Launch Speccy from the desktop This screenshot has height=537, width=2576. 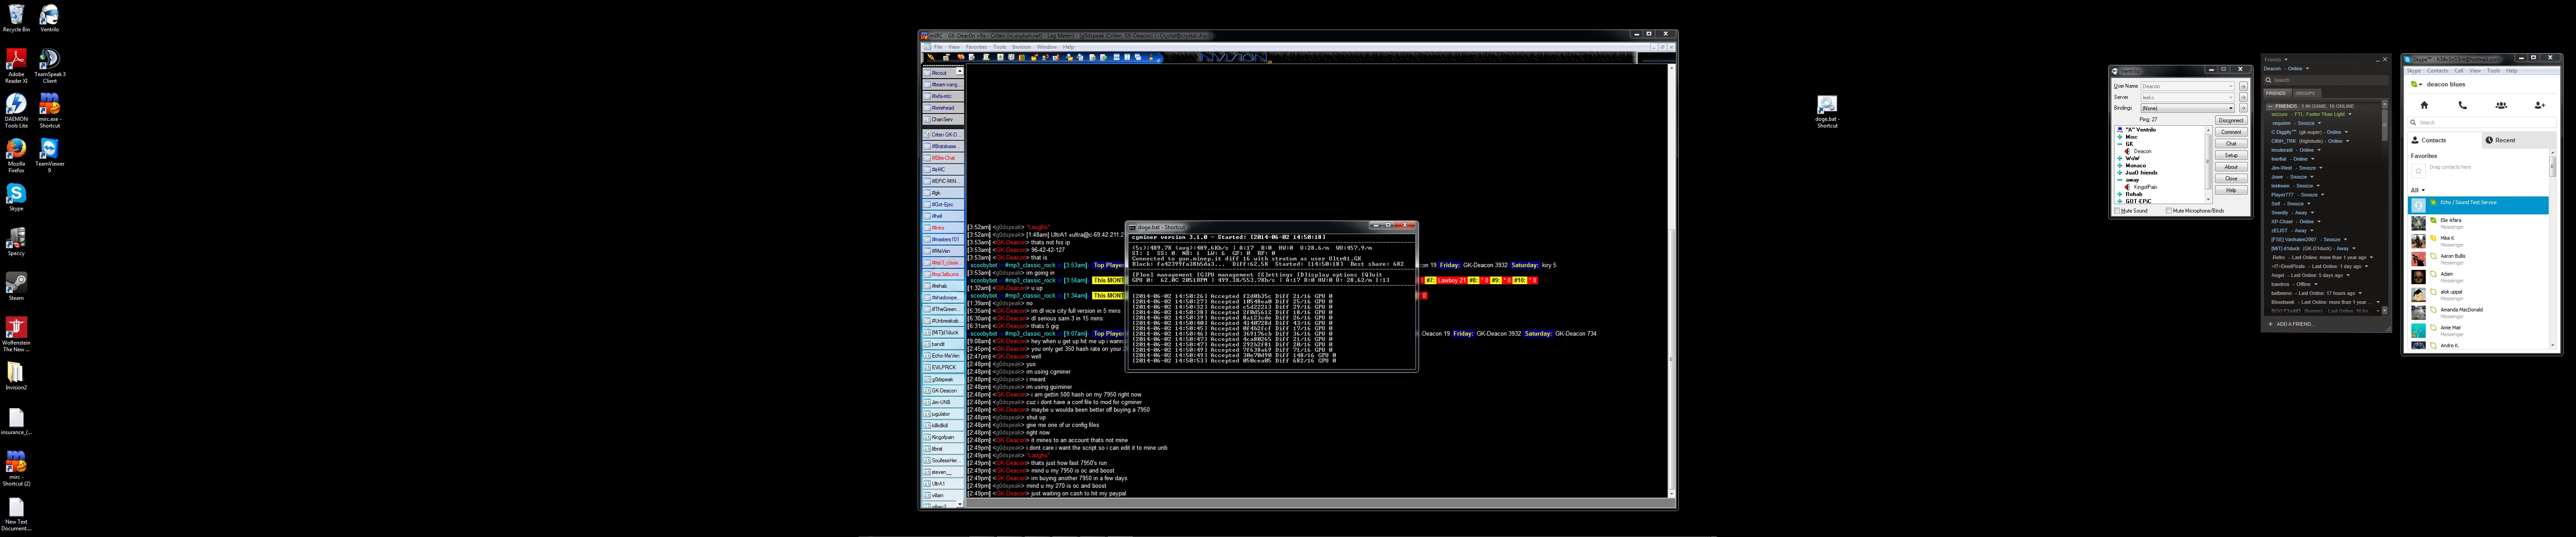pos(16,242)
